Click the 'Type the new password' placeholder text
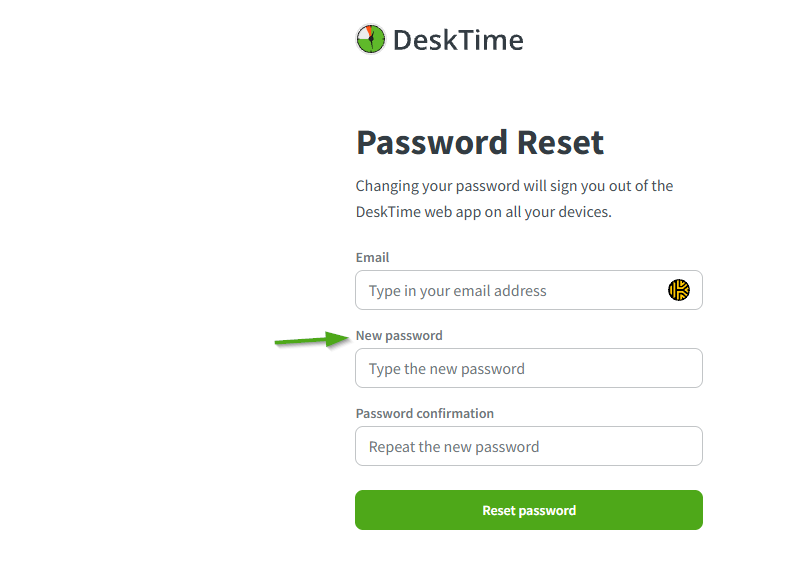 tap(447, 369)
